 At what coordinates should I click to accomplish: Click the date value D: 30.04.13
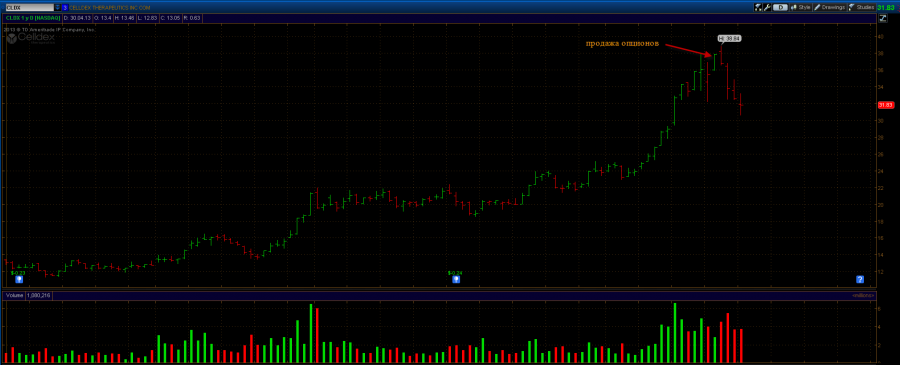(77, 18)
